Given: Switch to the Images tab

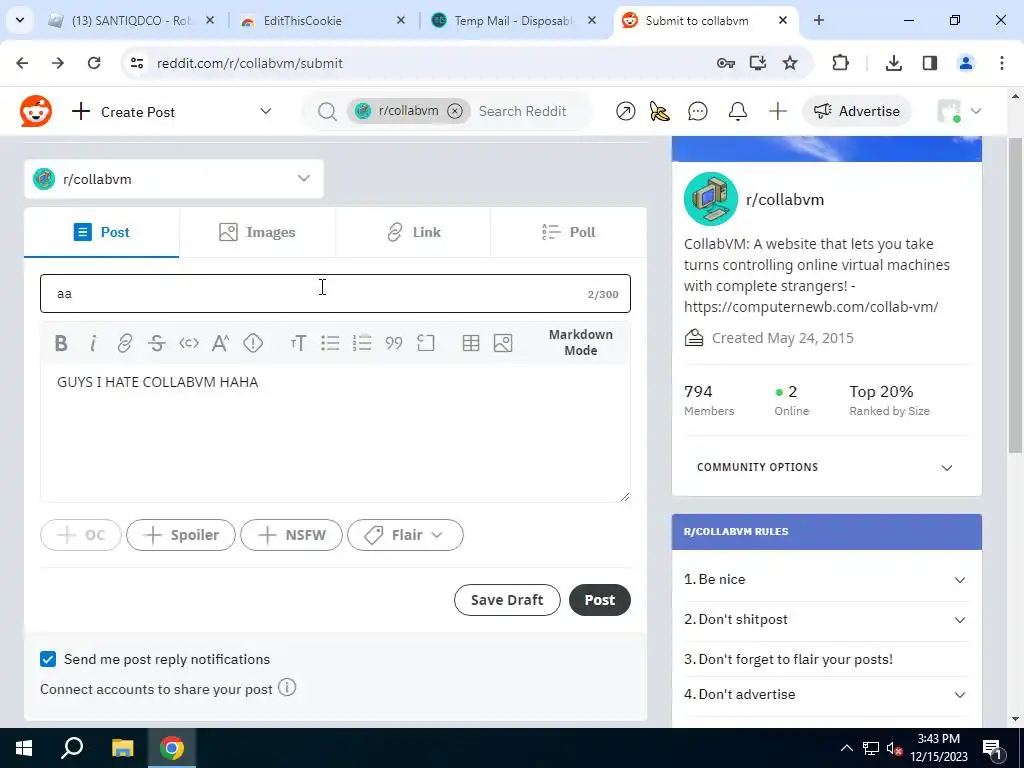Looking at the screenshot, I should (x=257, y=232).
